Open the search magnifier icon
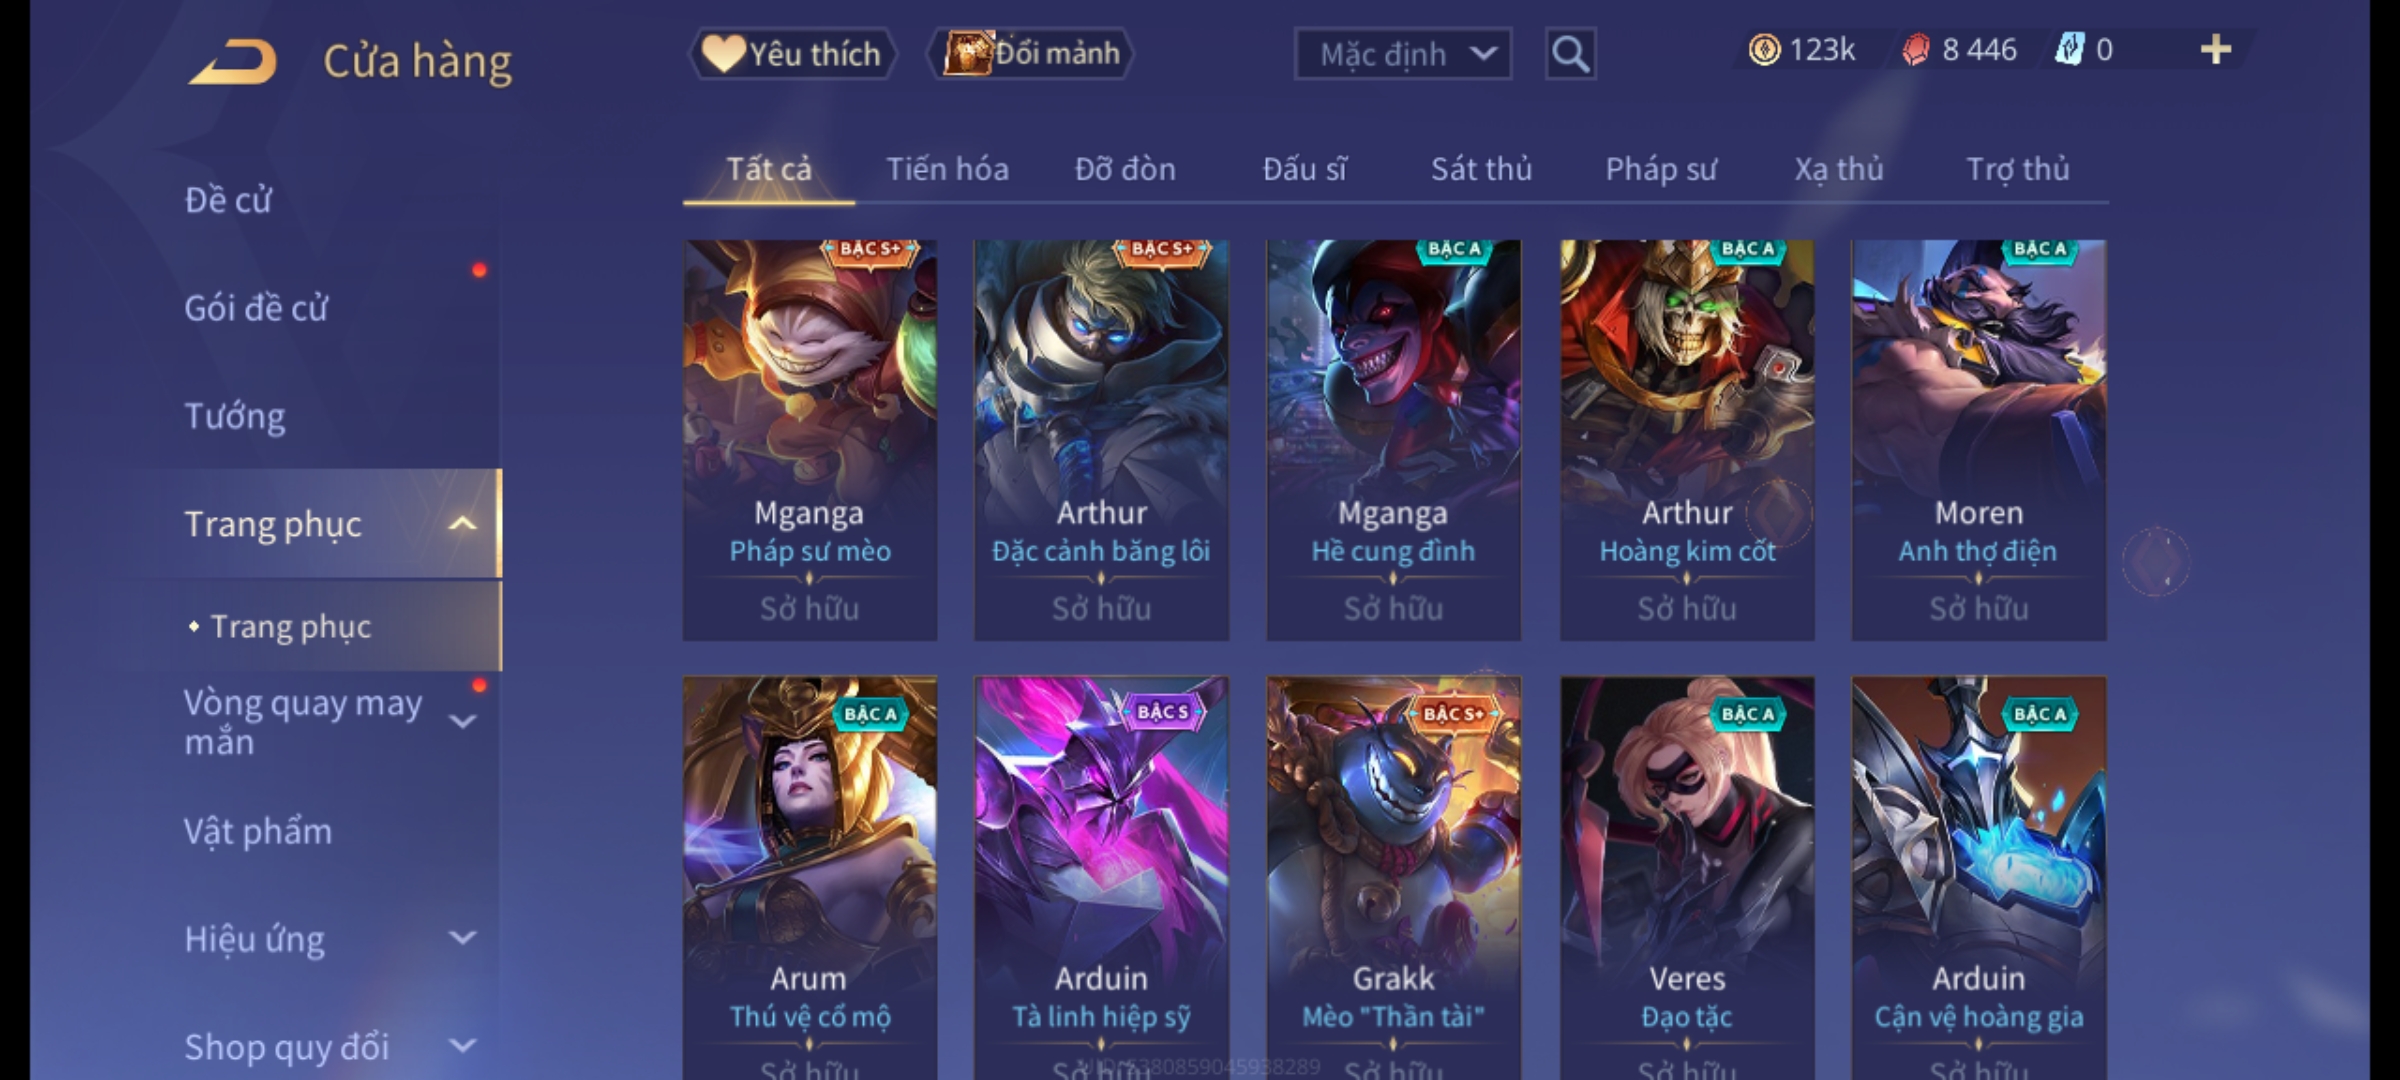 (1570, 54)
